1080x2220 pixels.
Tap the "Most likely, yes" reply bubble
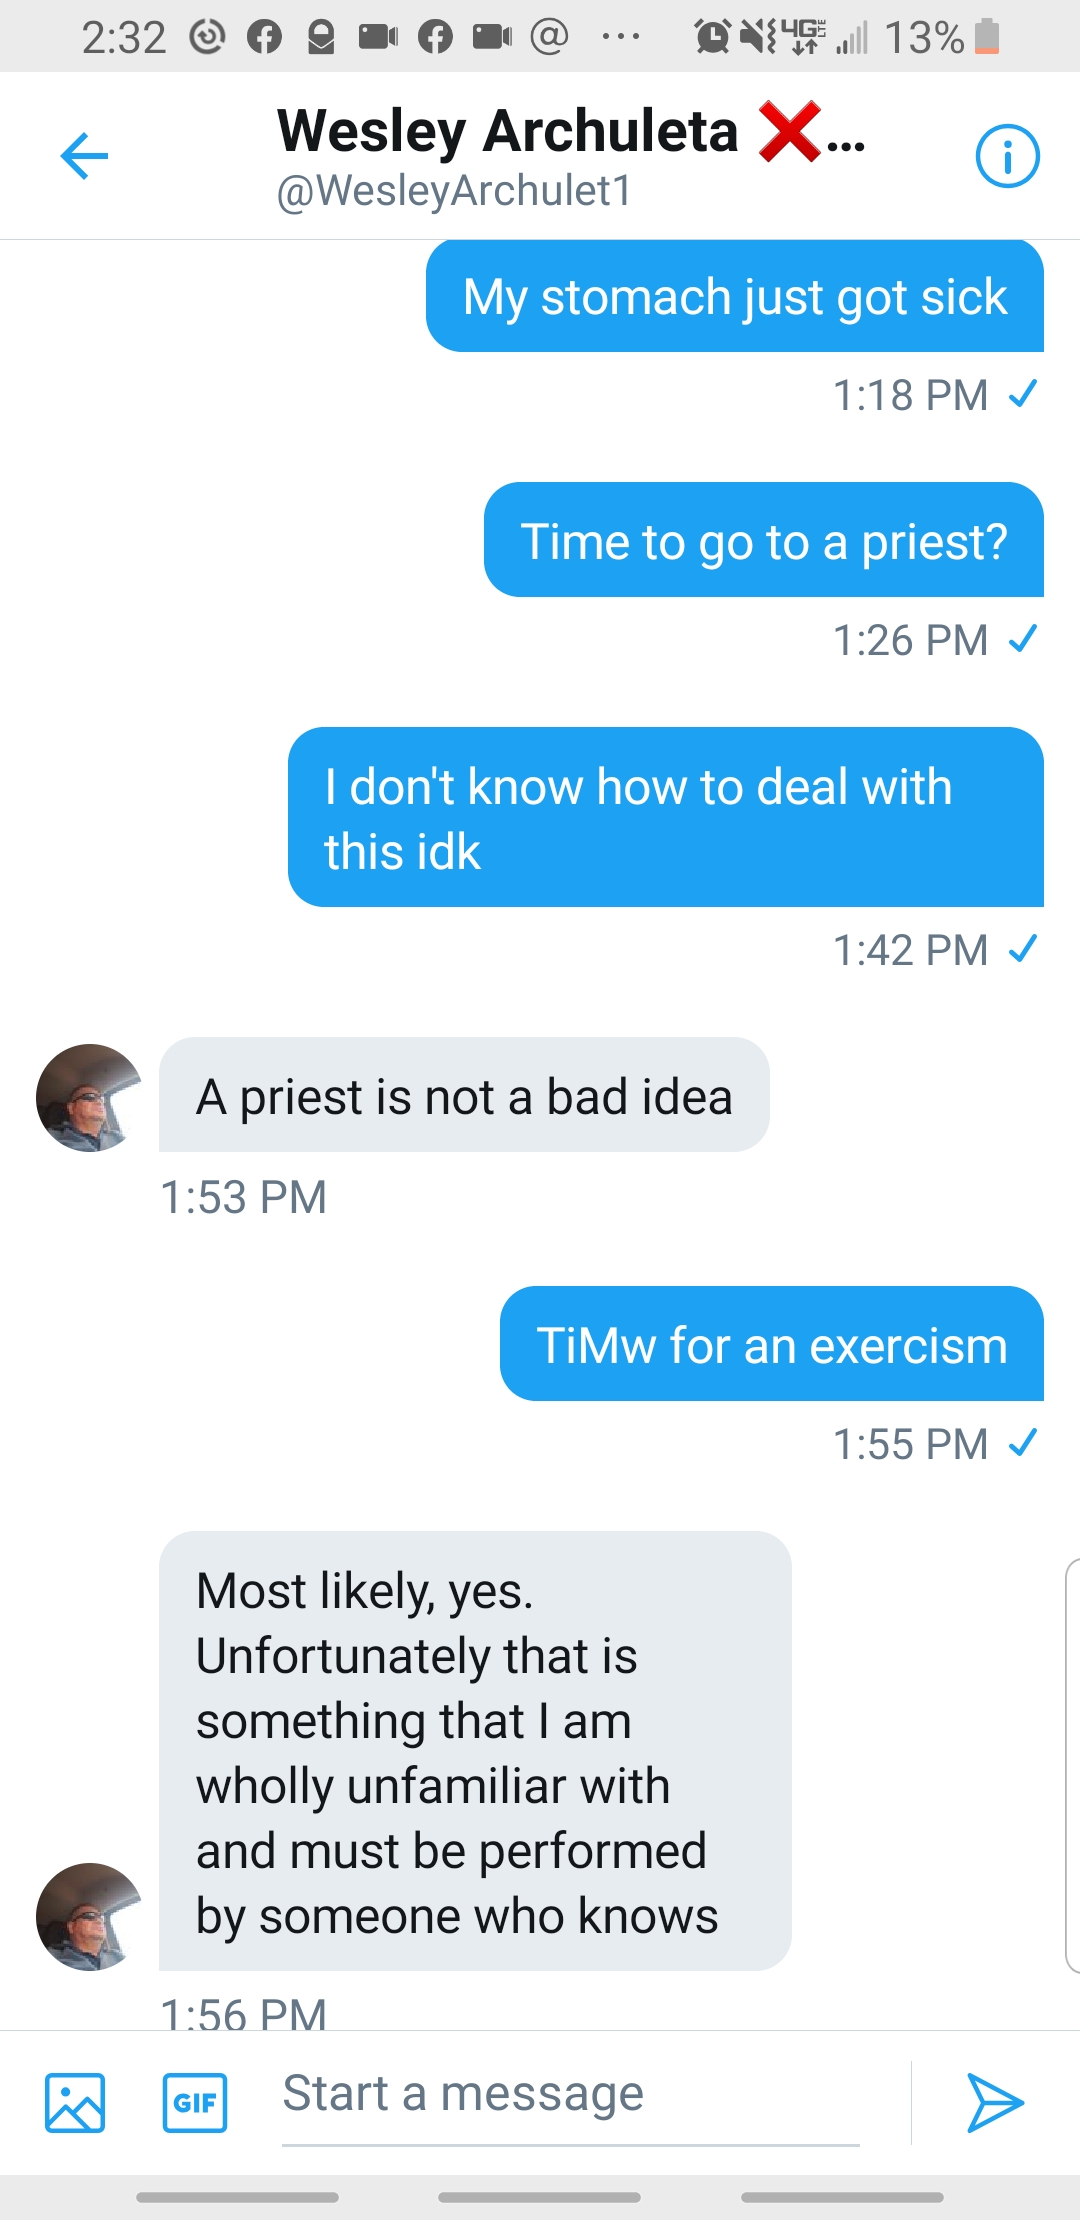click(475, 1750)
